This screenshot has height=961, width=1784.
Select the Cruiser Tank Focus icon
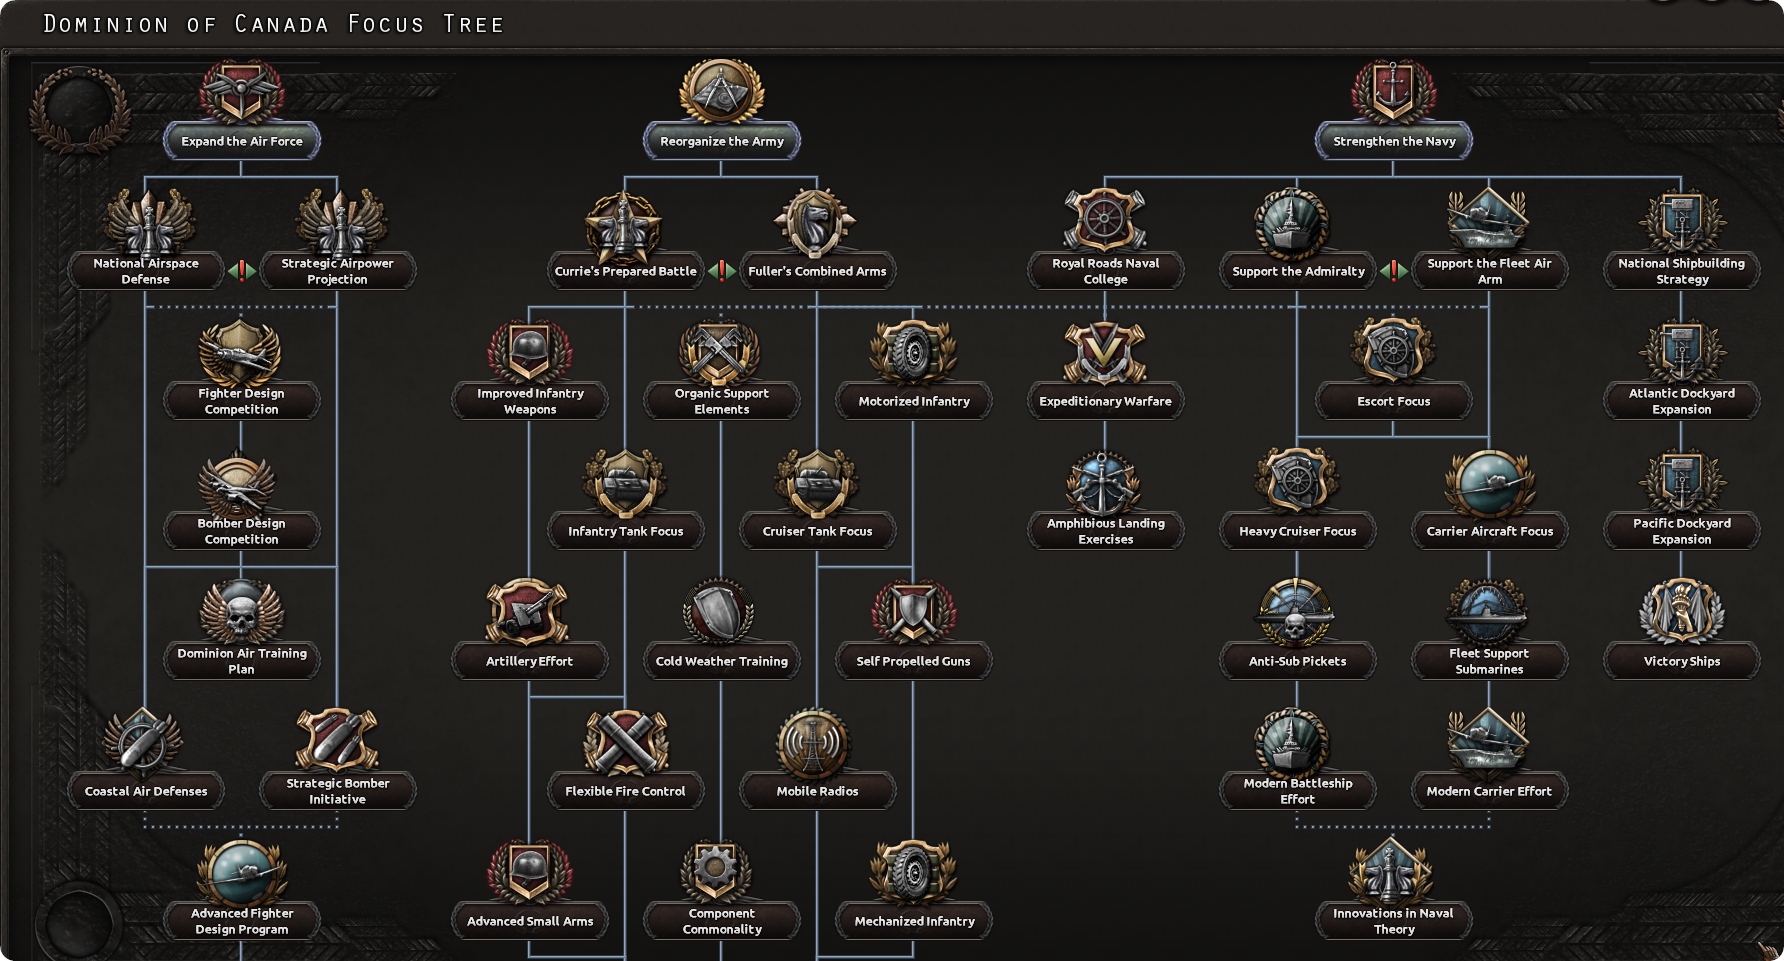point(817,483)
